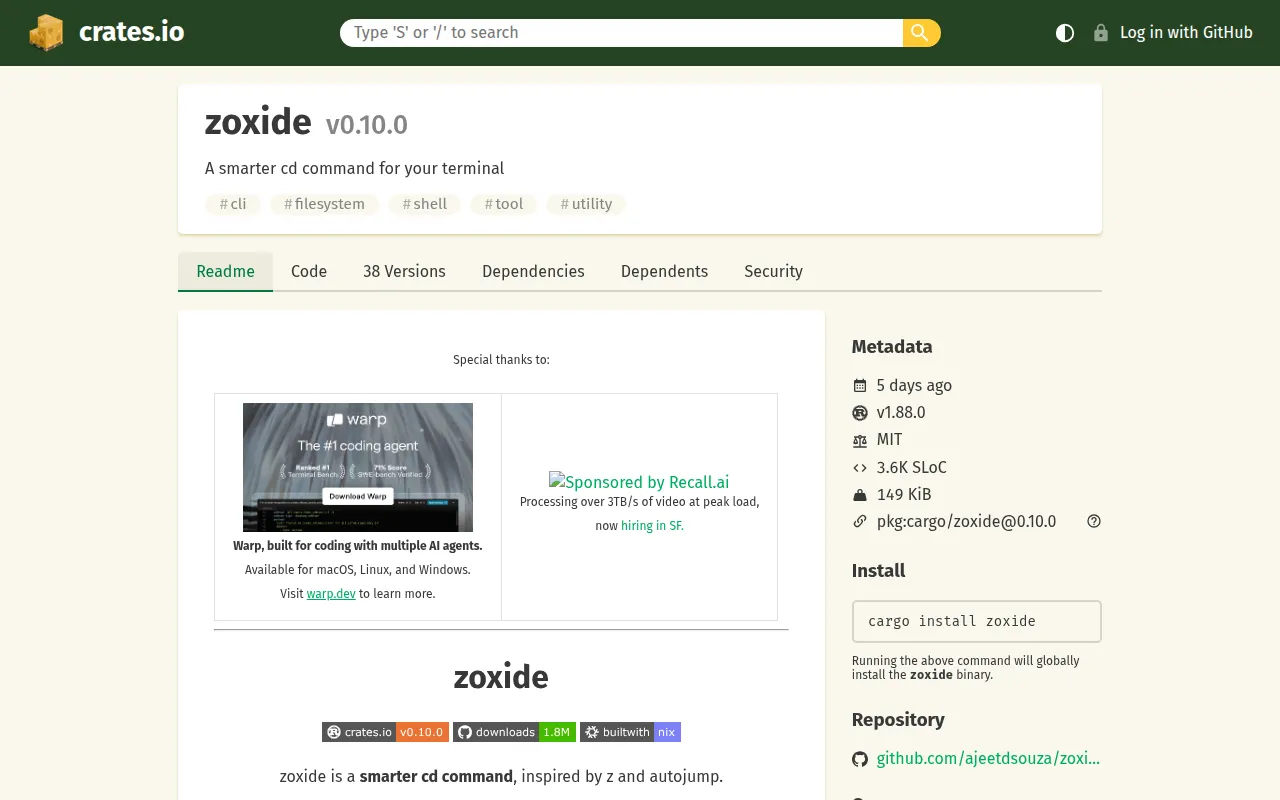Open the Readme tab
1280x800 pixels.
tap(225, 271)
